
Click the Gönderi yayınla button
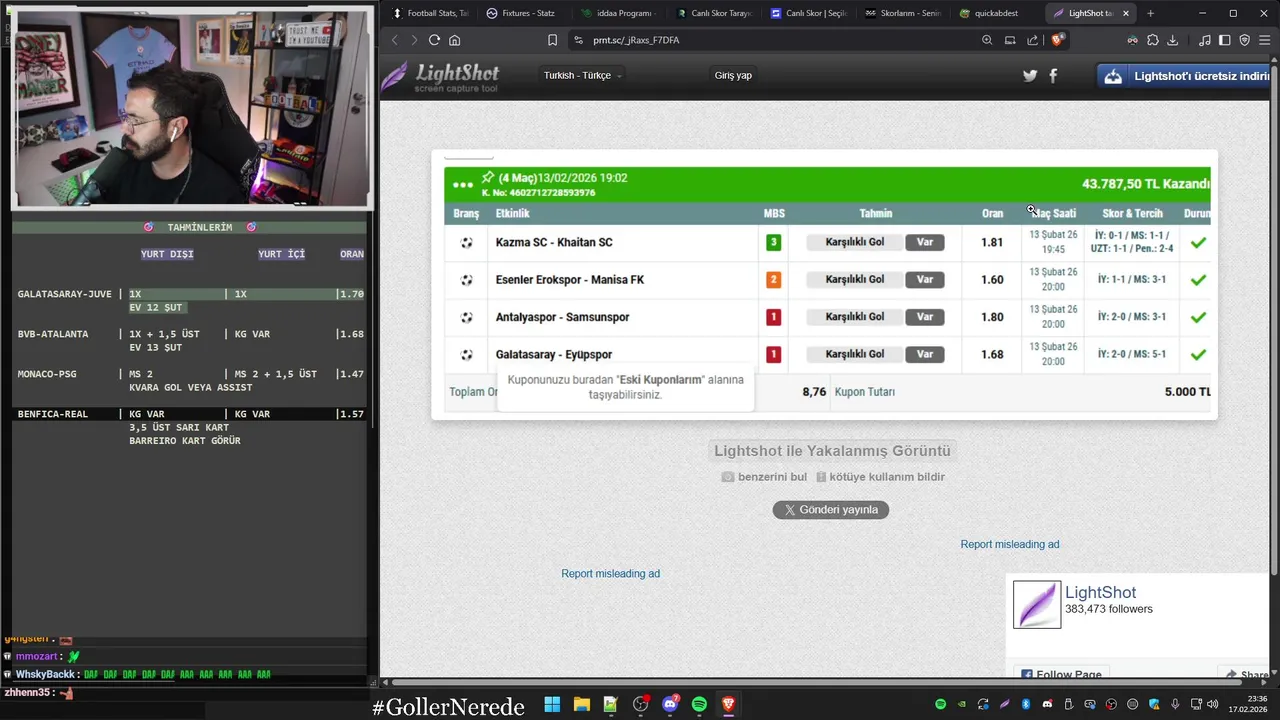[830, 510]
